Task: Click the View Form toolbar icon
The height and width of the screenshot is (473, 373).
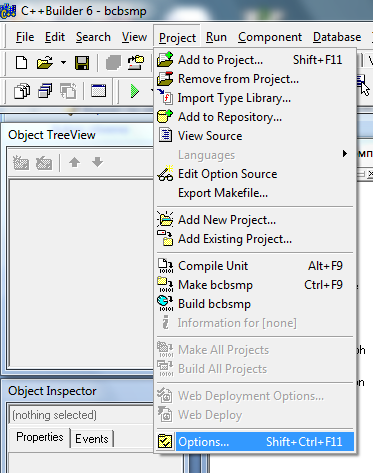Action: point(45,91)
